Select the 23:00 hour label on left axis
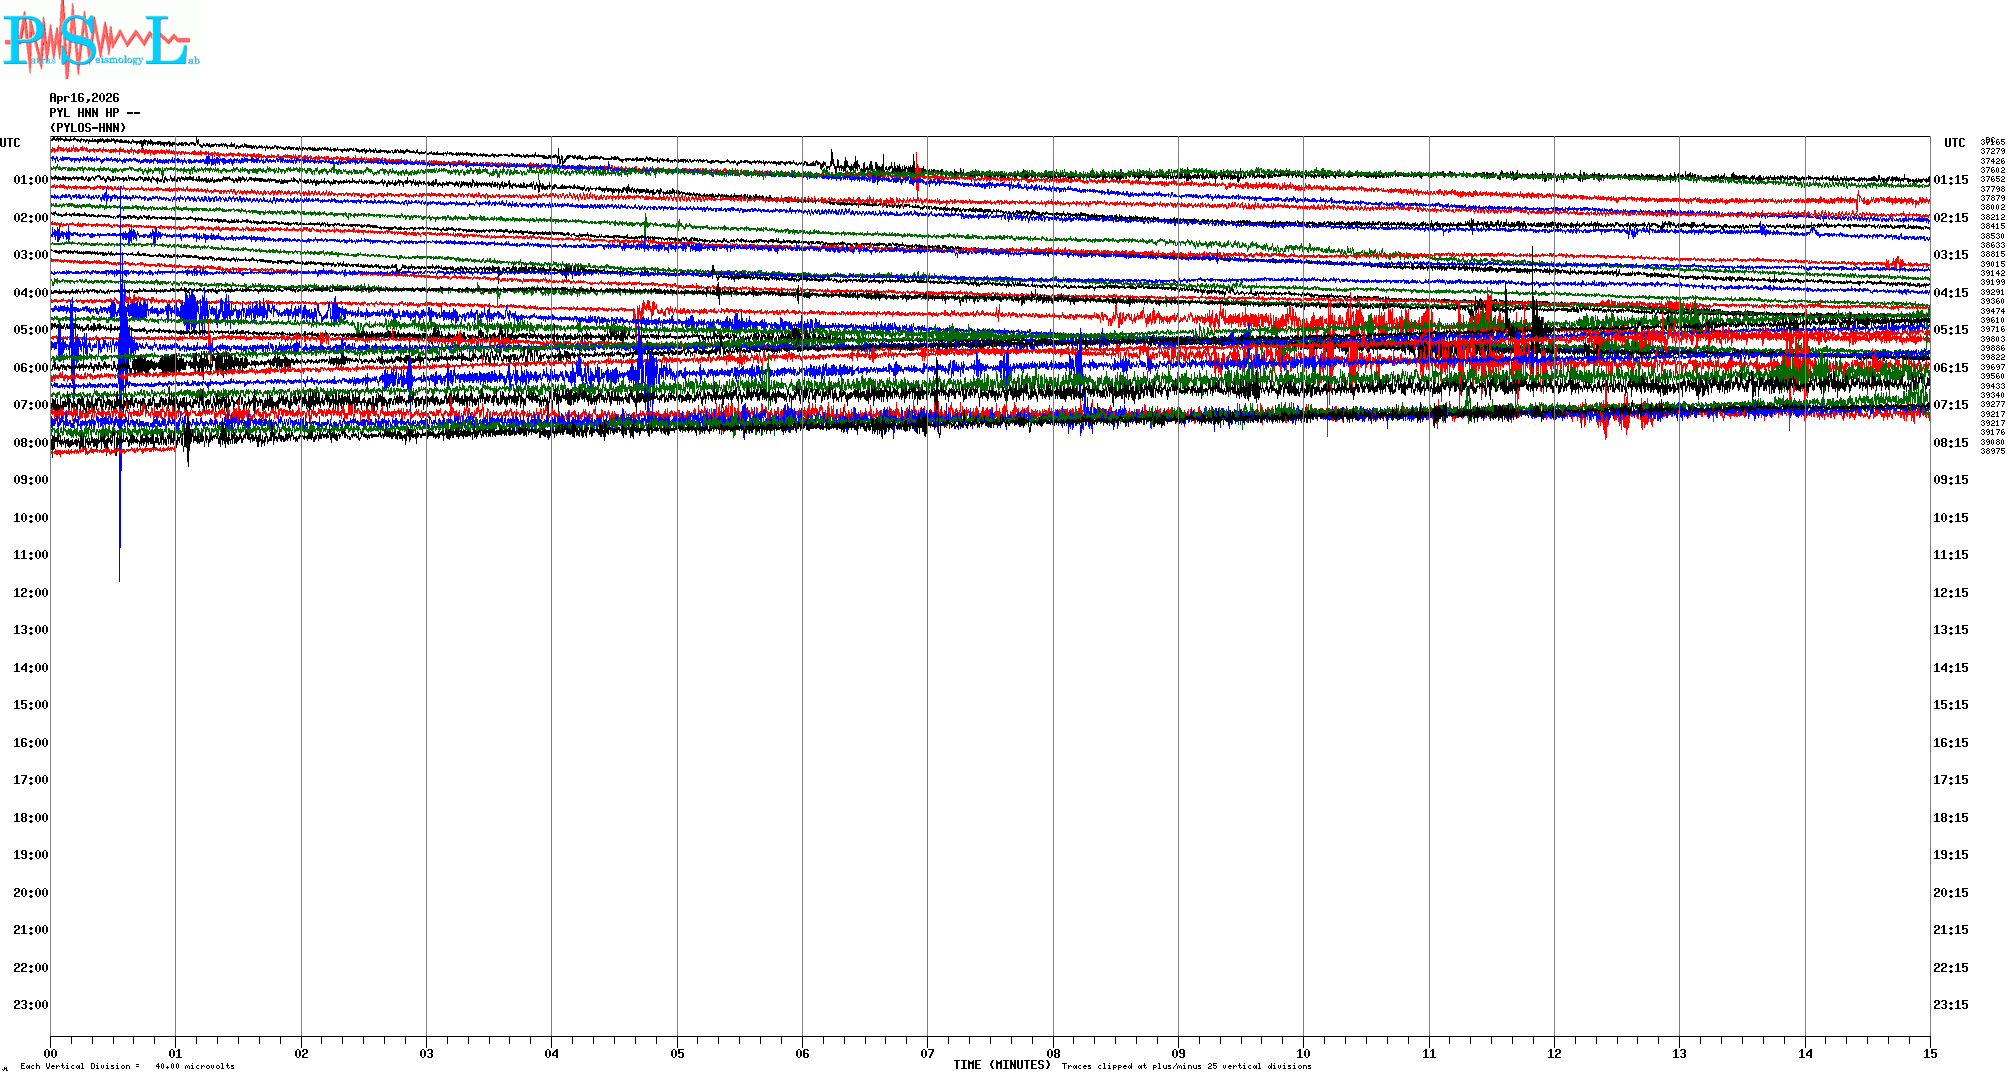The width and height of the screenshot is (2010, 1080). click(30, 1005)
